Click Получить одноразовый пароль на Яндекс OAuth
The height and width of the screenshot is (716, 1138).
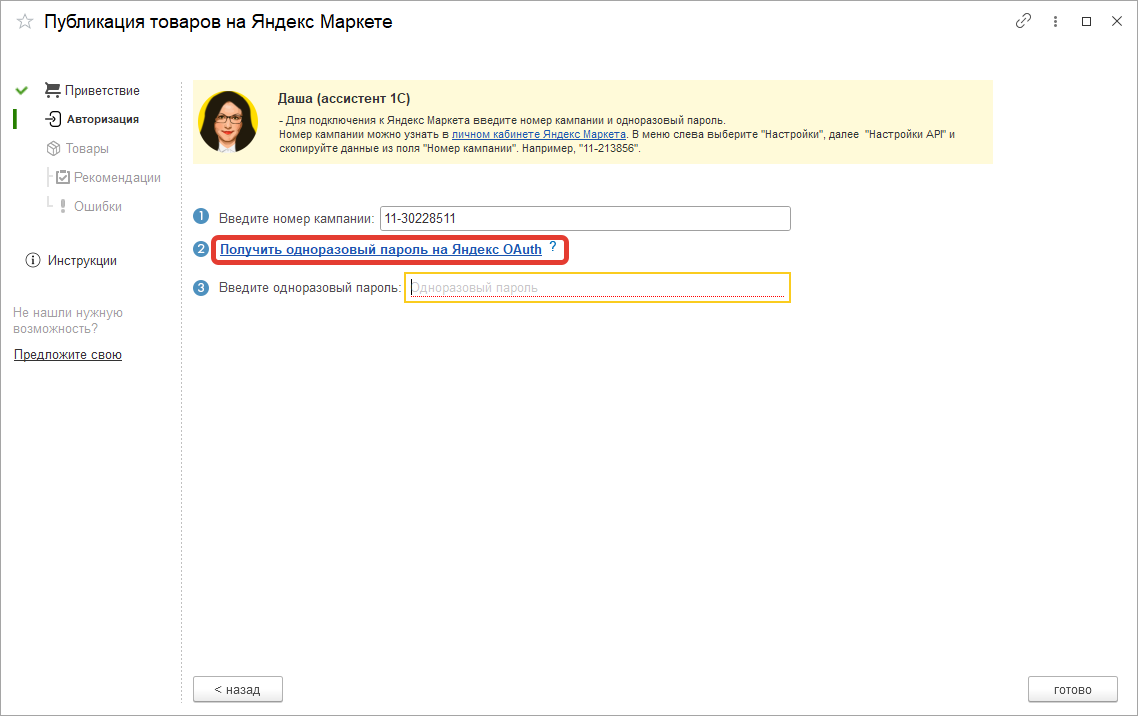click(x=381, y=250)
